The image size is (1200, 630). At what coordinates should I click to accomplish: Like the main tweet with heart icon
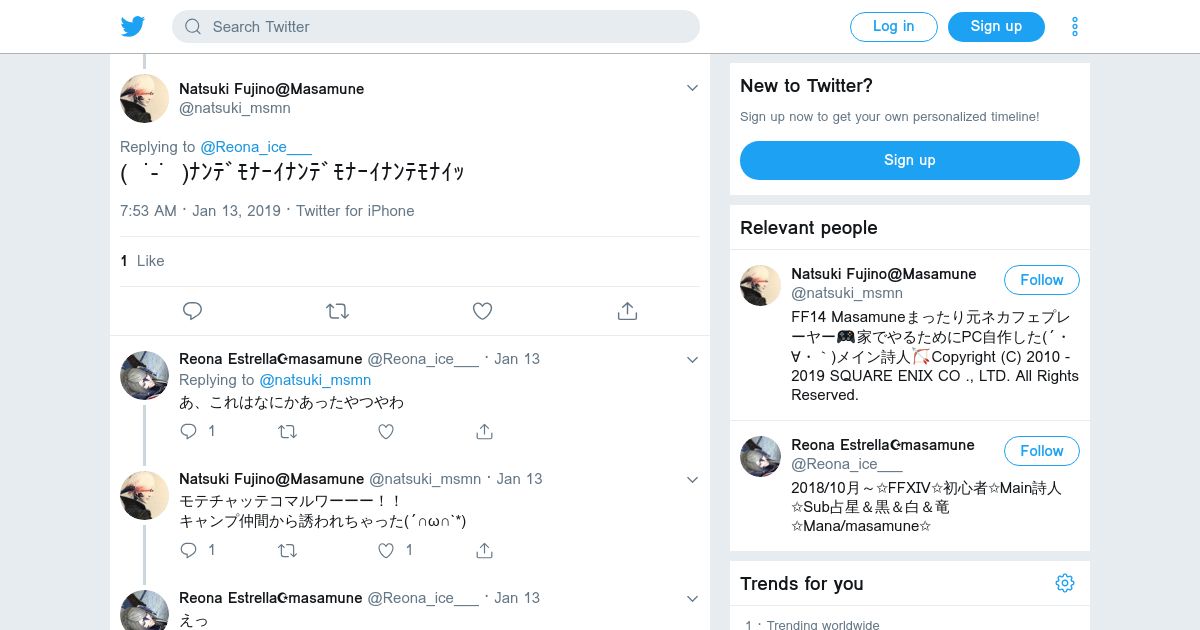point(482,311)
